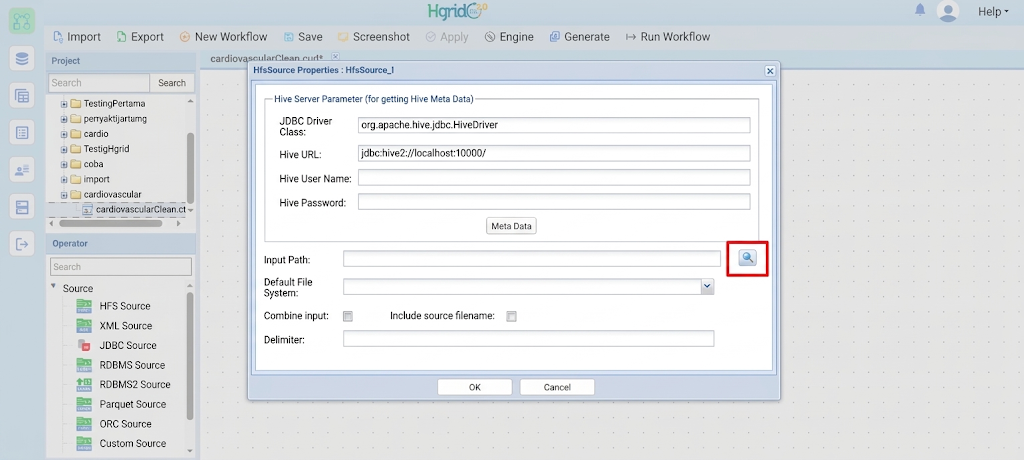Select the HFS Source operator icon
The width and height of the screenshot is (1024, 460).
(x=84, y=306)
